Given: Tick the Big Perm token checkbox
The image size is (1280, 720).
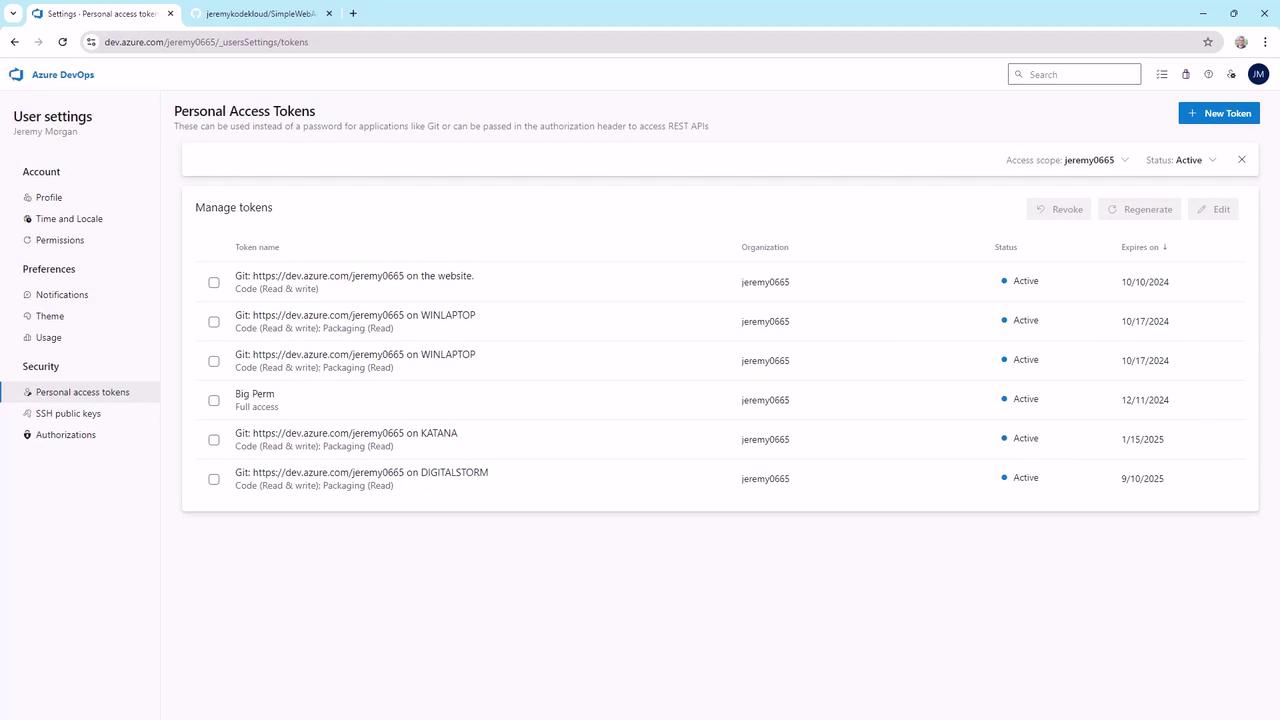Looking at the screenshot, I should pos(214,400).
